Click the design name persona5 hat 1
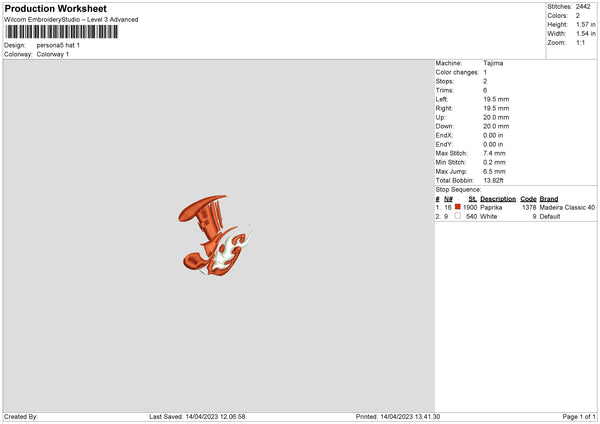The width and height of the screenshot is (600, 424). (x=58, y=45)
